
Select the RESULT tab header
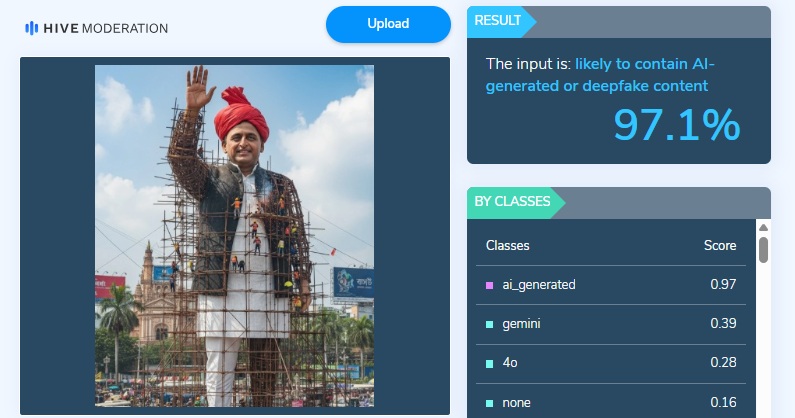(x=498, y=21)
